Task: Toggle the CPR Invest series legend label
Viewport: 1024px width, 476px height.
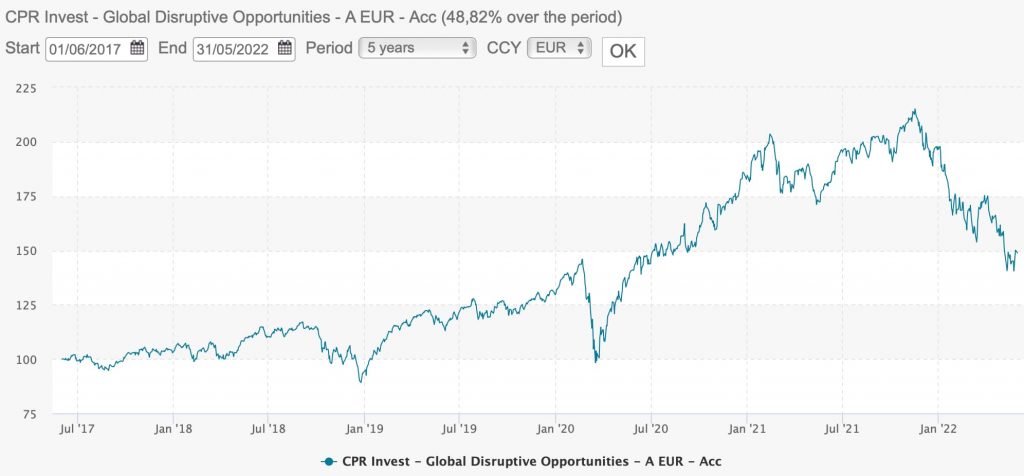Action: 529,461
